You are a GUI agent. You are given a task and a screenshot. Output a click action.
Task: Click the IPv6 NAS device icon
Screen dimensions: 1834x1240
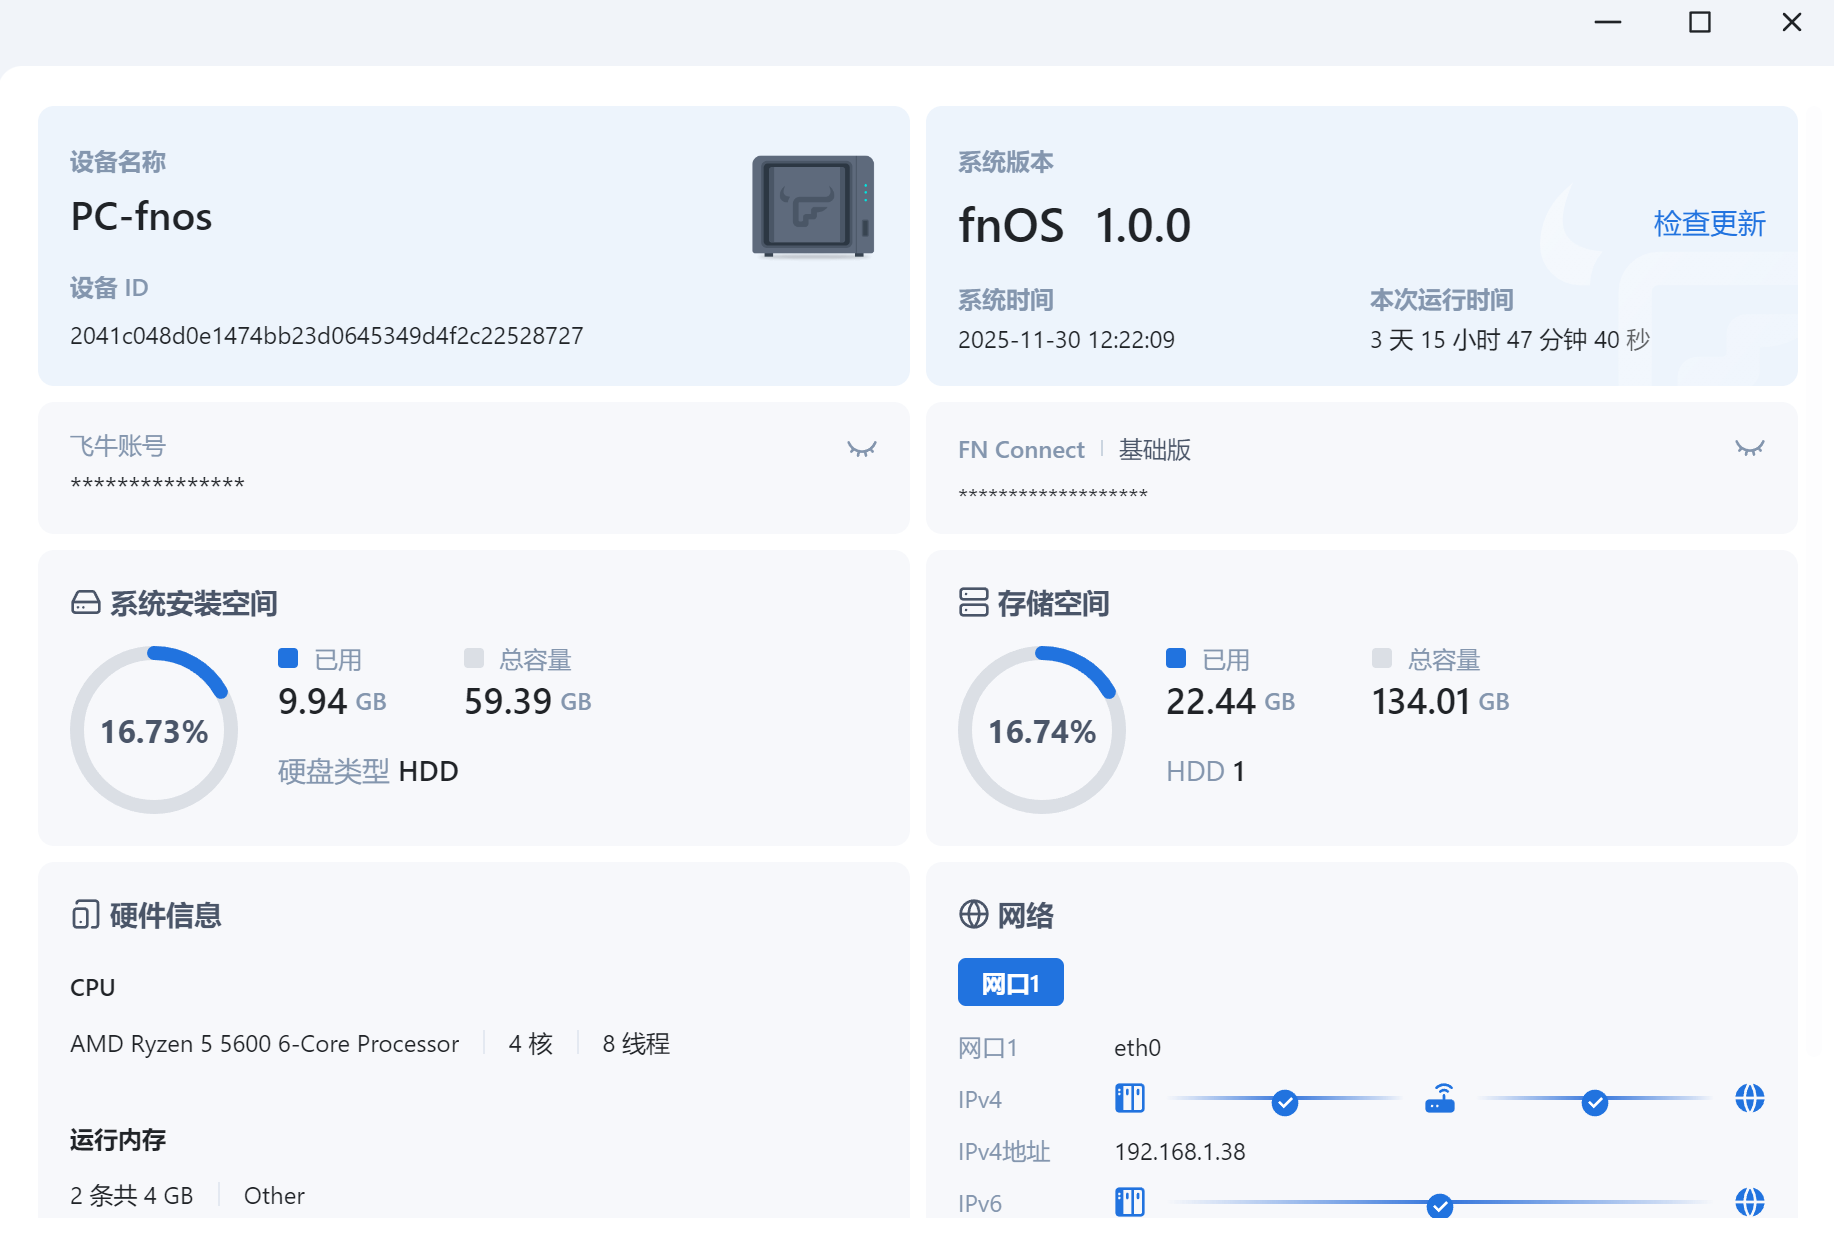(x=1130, y=1202)
